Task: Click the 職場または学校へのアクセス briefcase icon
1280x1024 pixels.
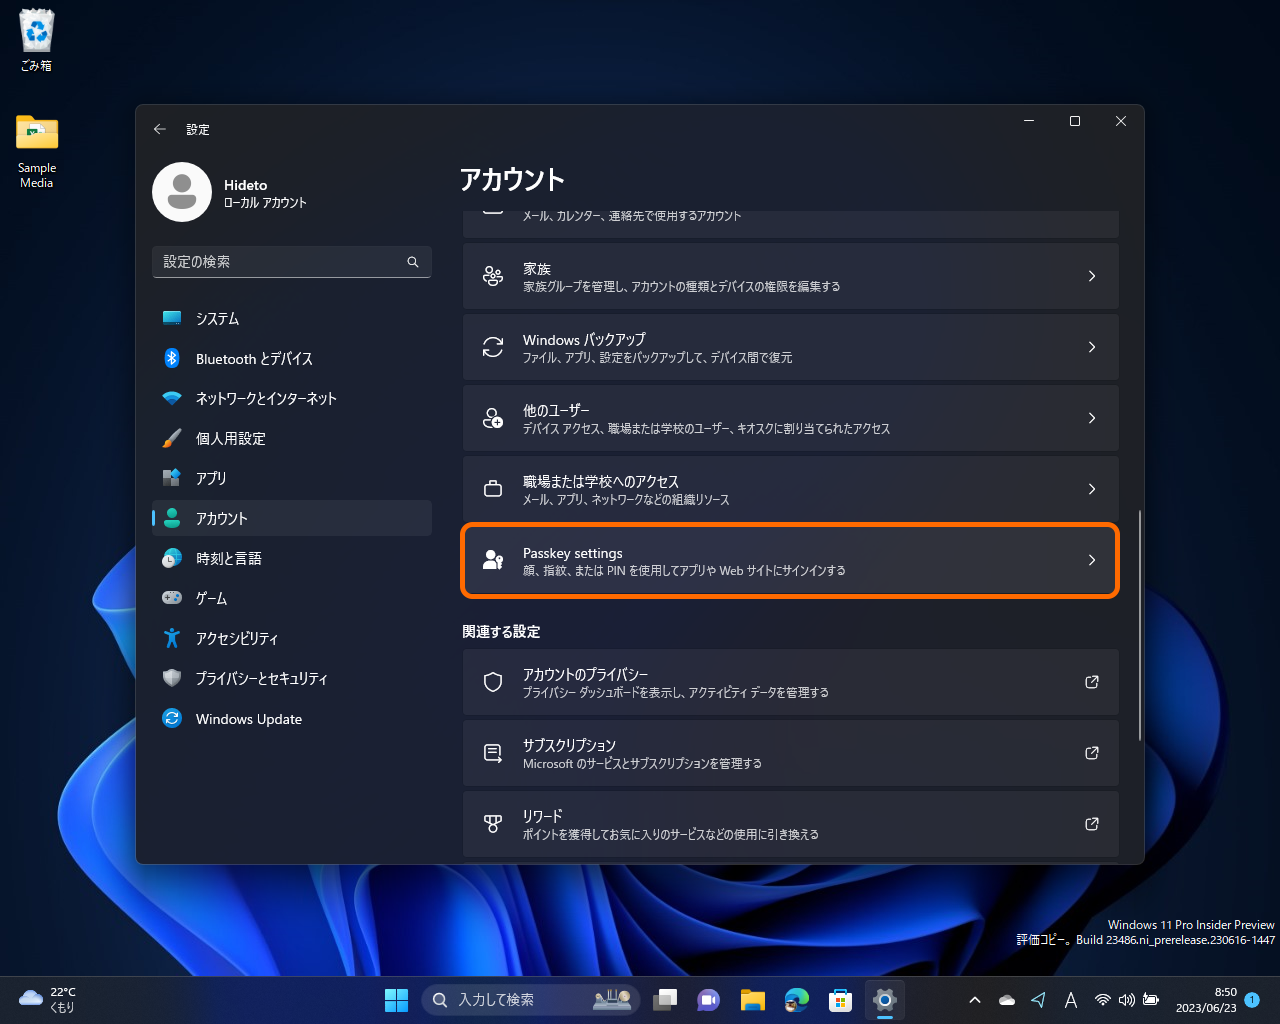Action: point(492,489)
